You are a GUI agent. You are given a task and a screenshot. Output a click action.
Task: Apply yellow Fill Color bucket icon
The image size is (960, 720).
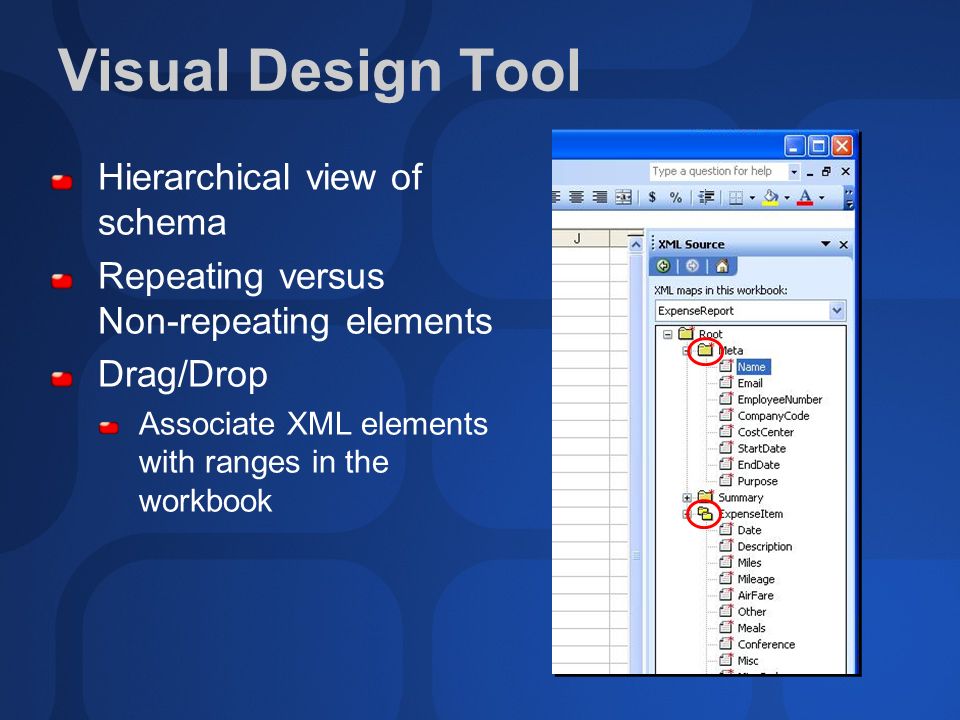click(x=770, y=197)
